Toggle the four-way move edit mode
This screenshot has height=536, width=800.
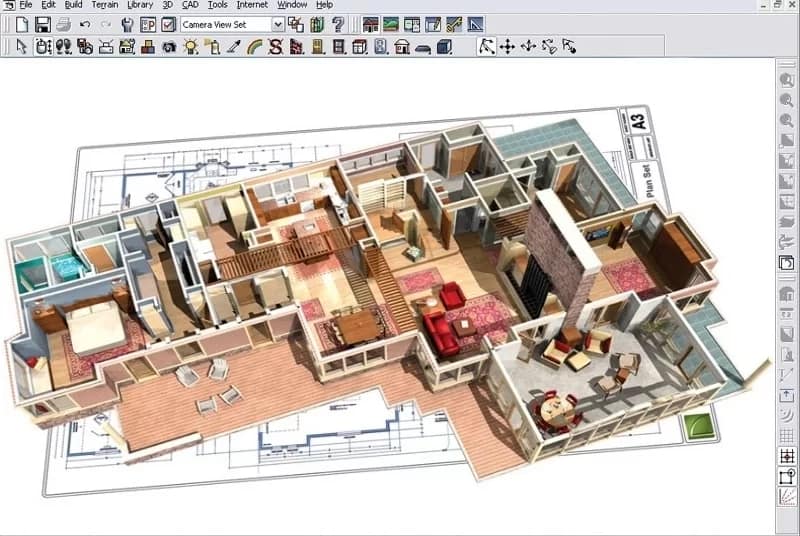507,46
